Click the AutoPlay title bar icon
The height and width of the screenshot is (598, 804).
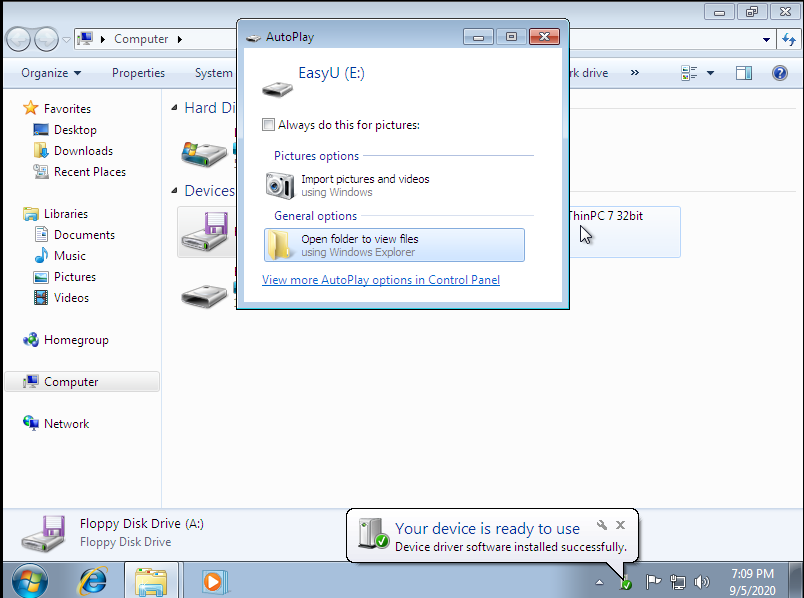(x=253, y=37)
